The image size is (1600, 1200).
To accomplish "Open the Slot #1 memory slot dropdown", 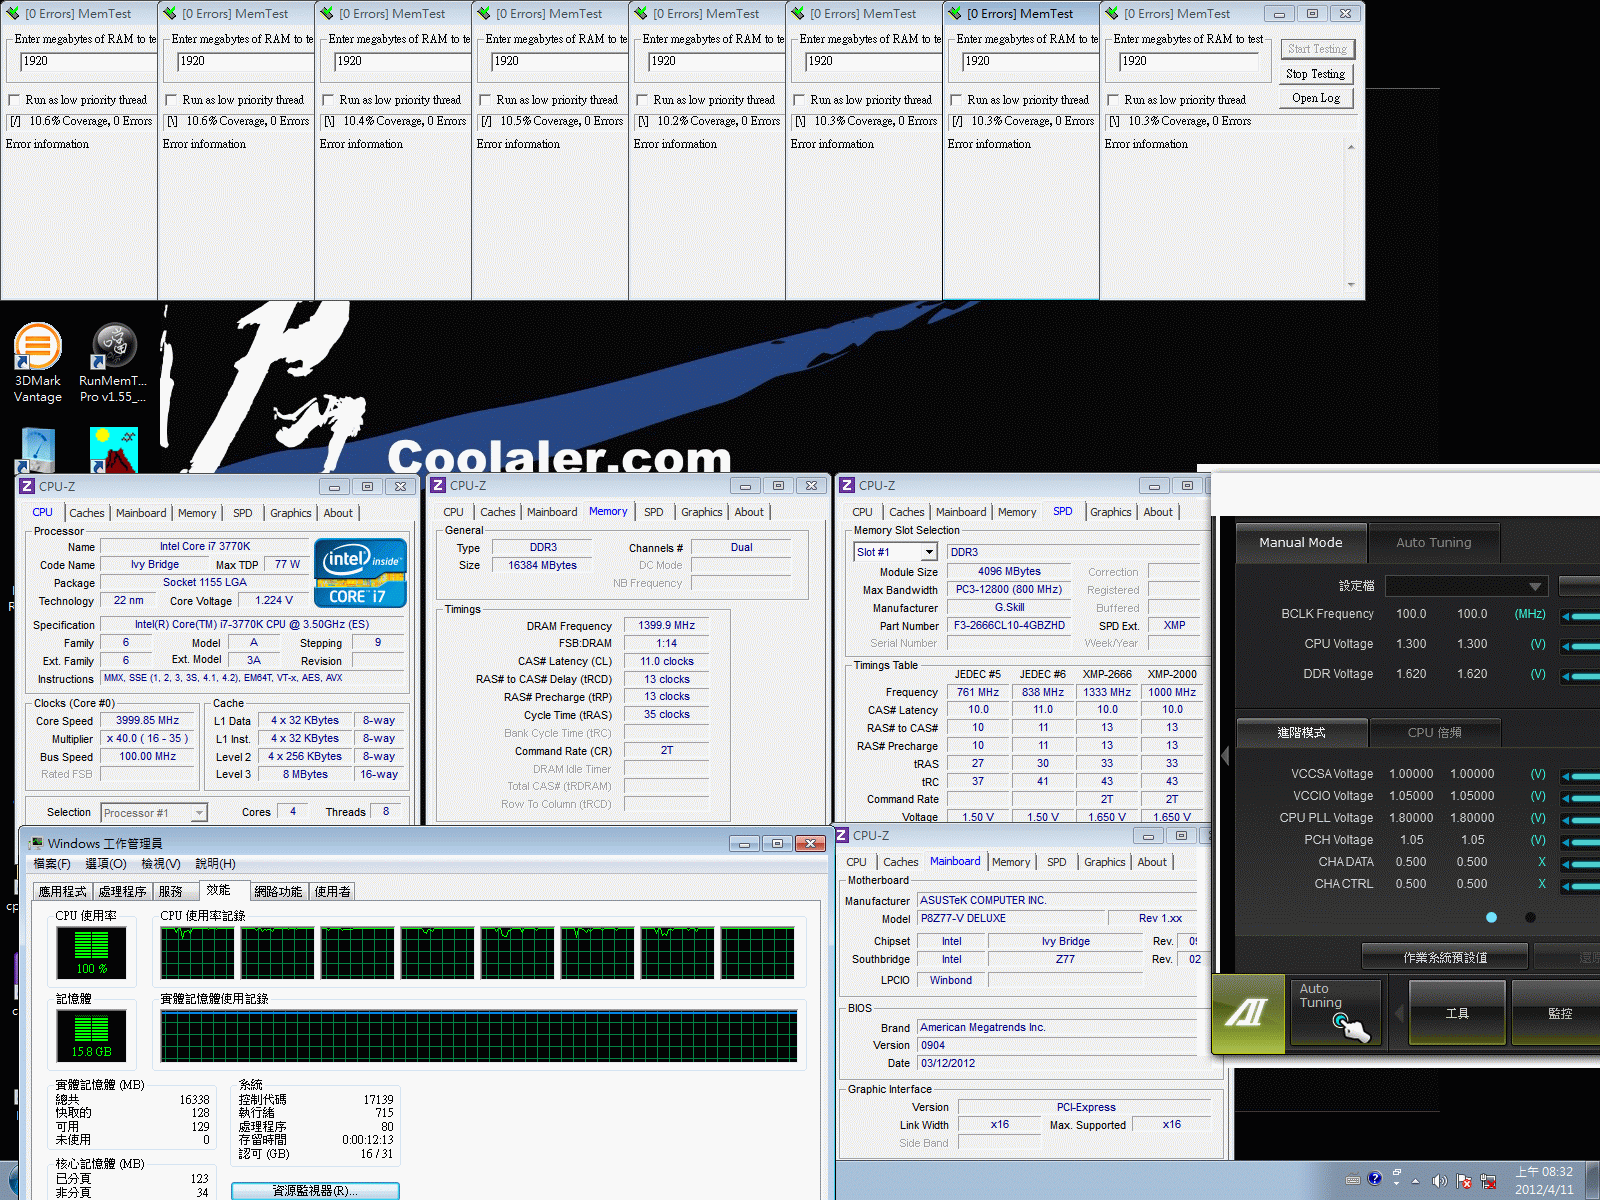I will point(929,552).
